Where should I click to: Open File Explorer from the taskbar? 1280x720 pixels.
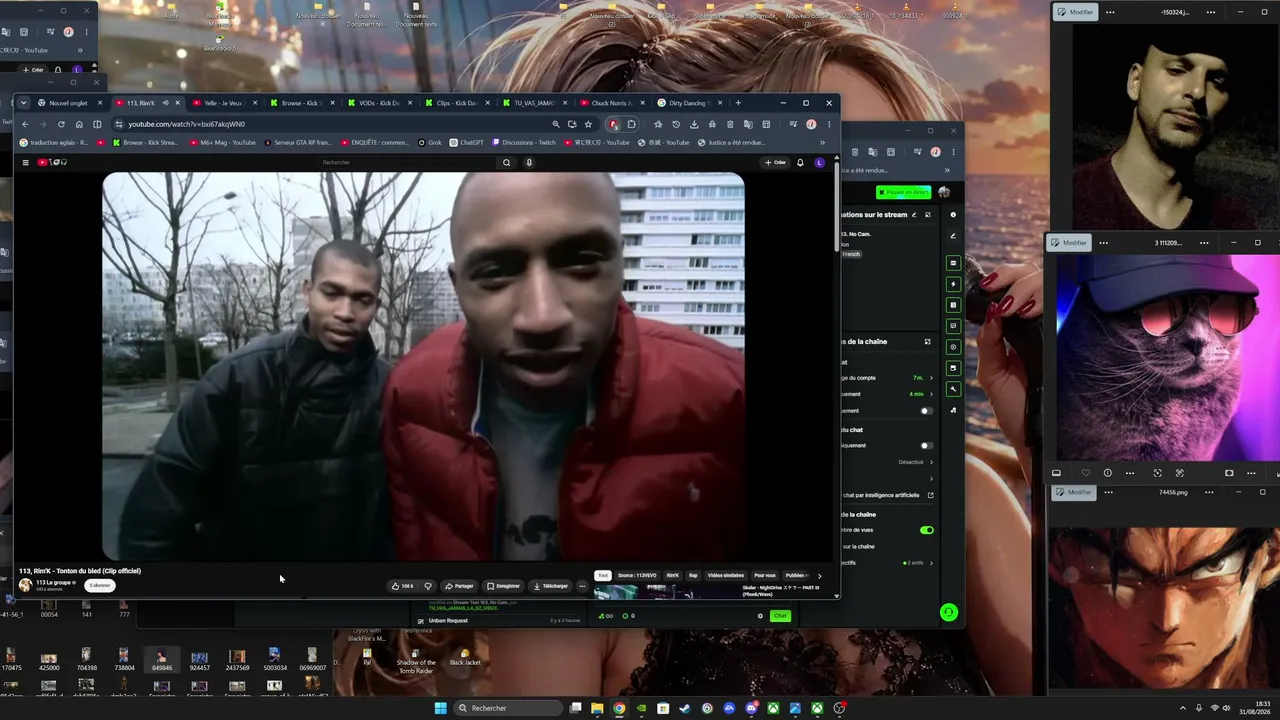[x=597, y=708]
